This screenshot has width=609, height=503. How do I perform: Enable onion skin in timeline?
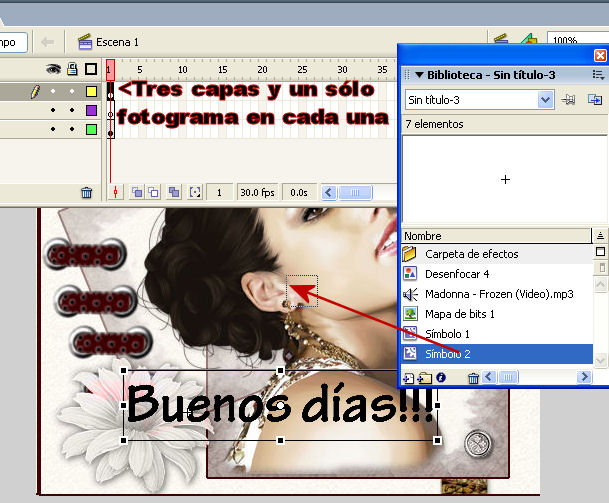coord(136,192)
